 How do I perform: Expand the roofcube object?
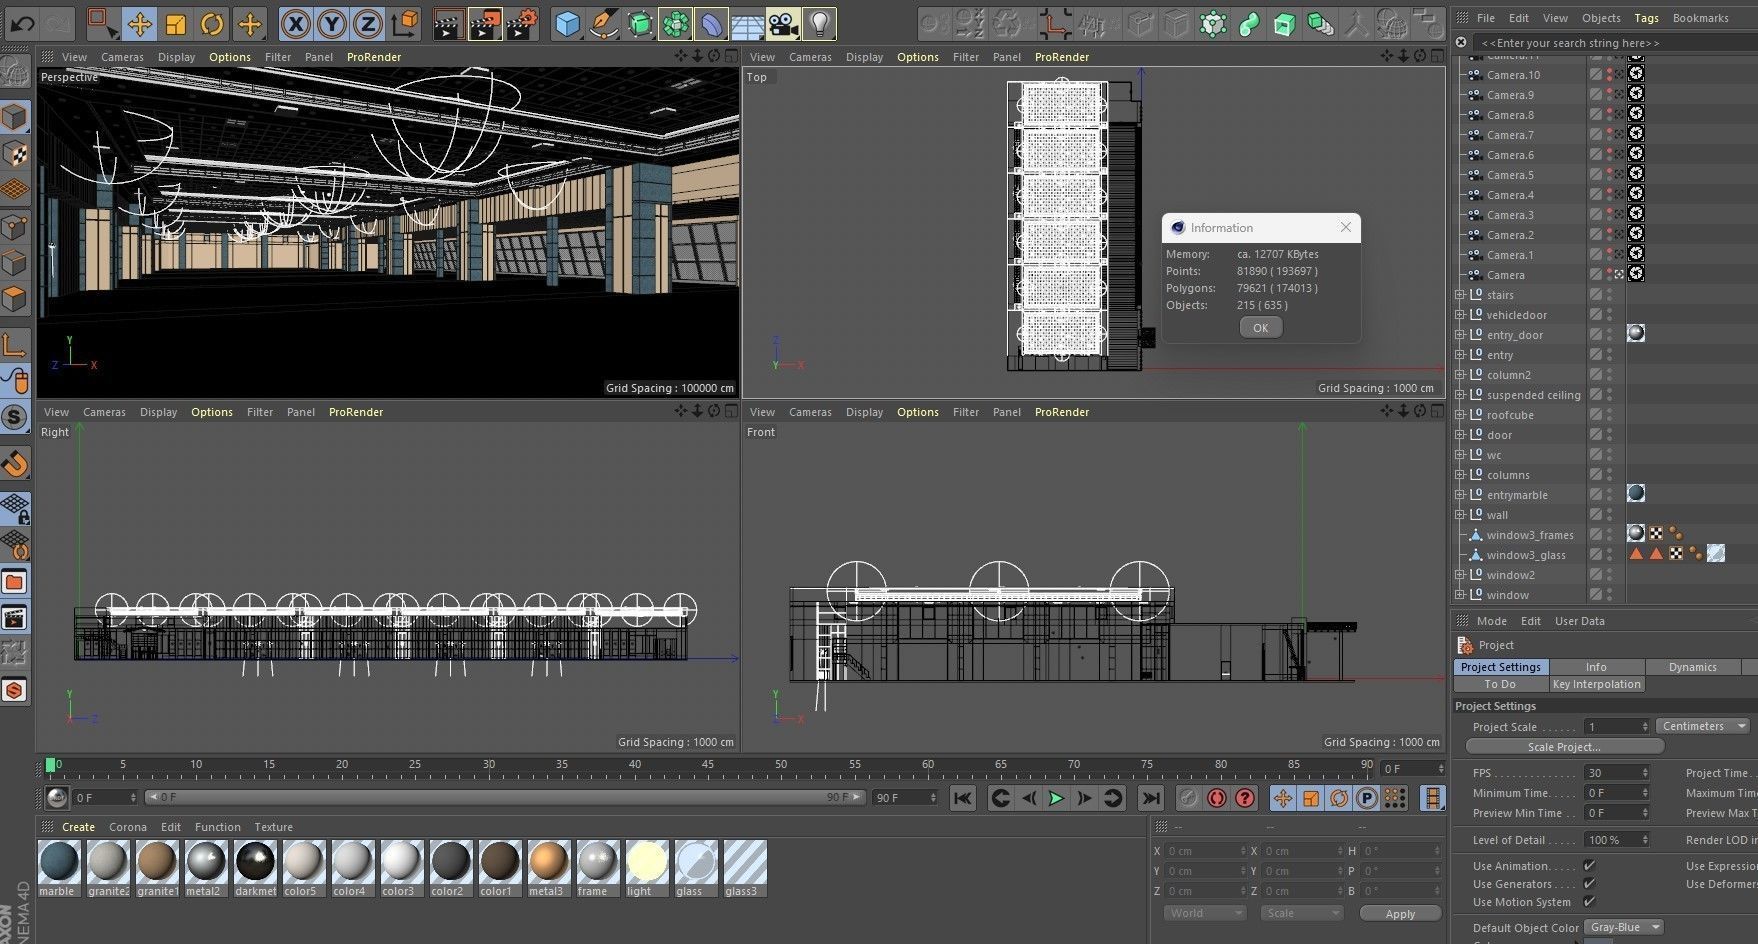[1459, 415]
